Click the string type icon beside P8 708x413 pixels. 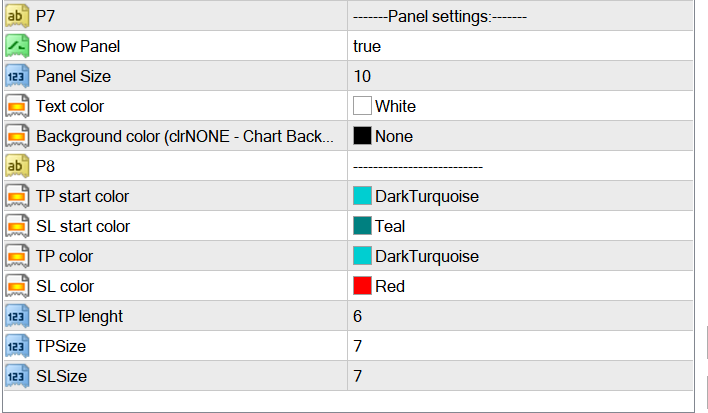[17, 166]
